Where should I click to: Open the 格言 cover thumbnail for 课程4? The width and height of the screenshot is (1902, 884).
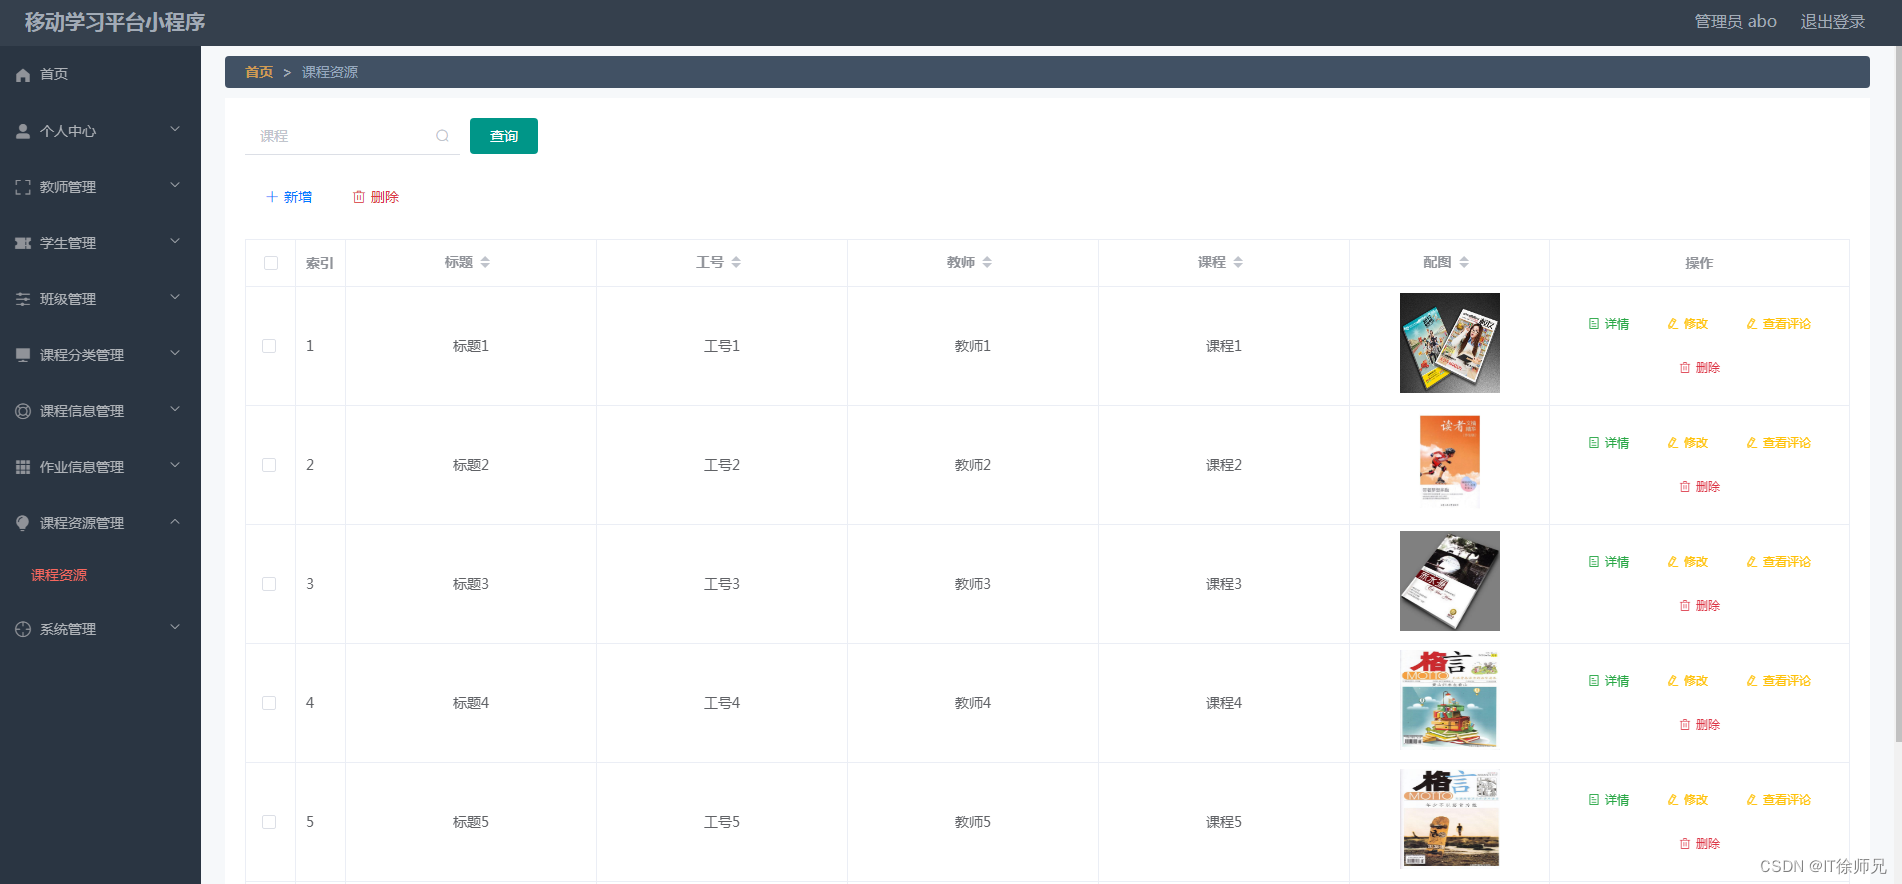click(1449, 699)
